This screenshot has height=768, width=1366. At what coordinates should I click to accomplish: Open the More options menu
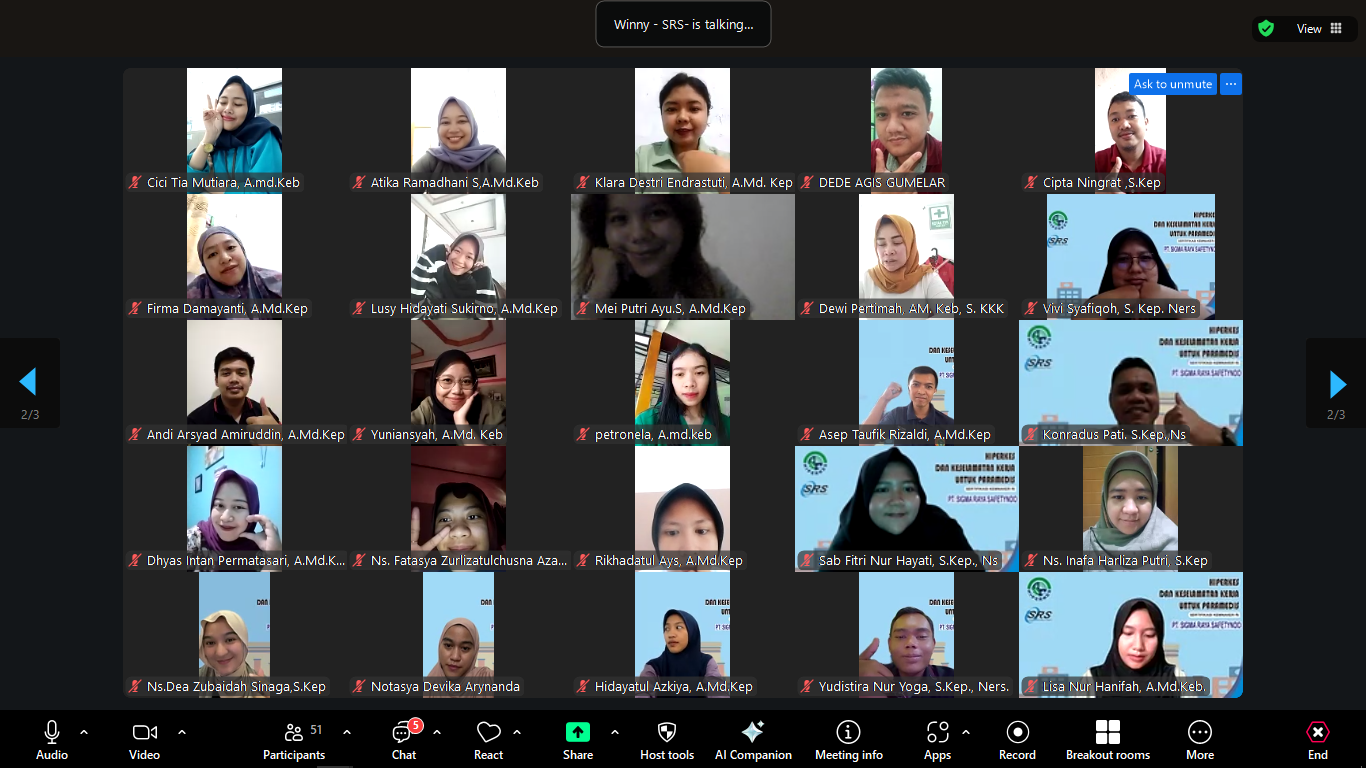[1199, 733]
